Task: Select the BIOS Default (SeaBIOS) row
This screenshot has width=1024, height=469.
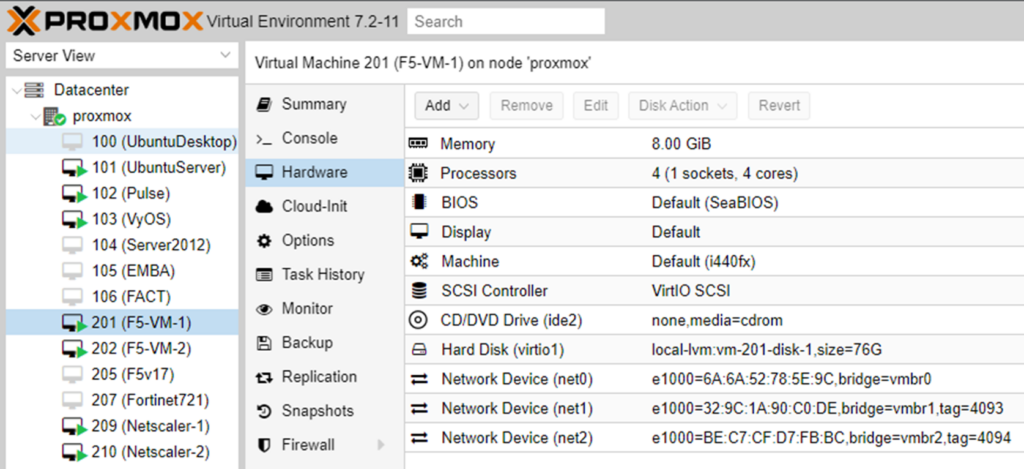Action: (714, 202)
